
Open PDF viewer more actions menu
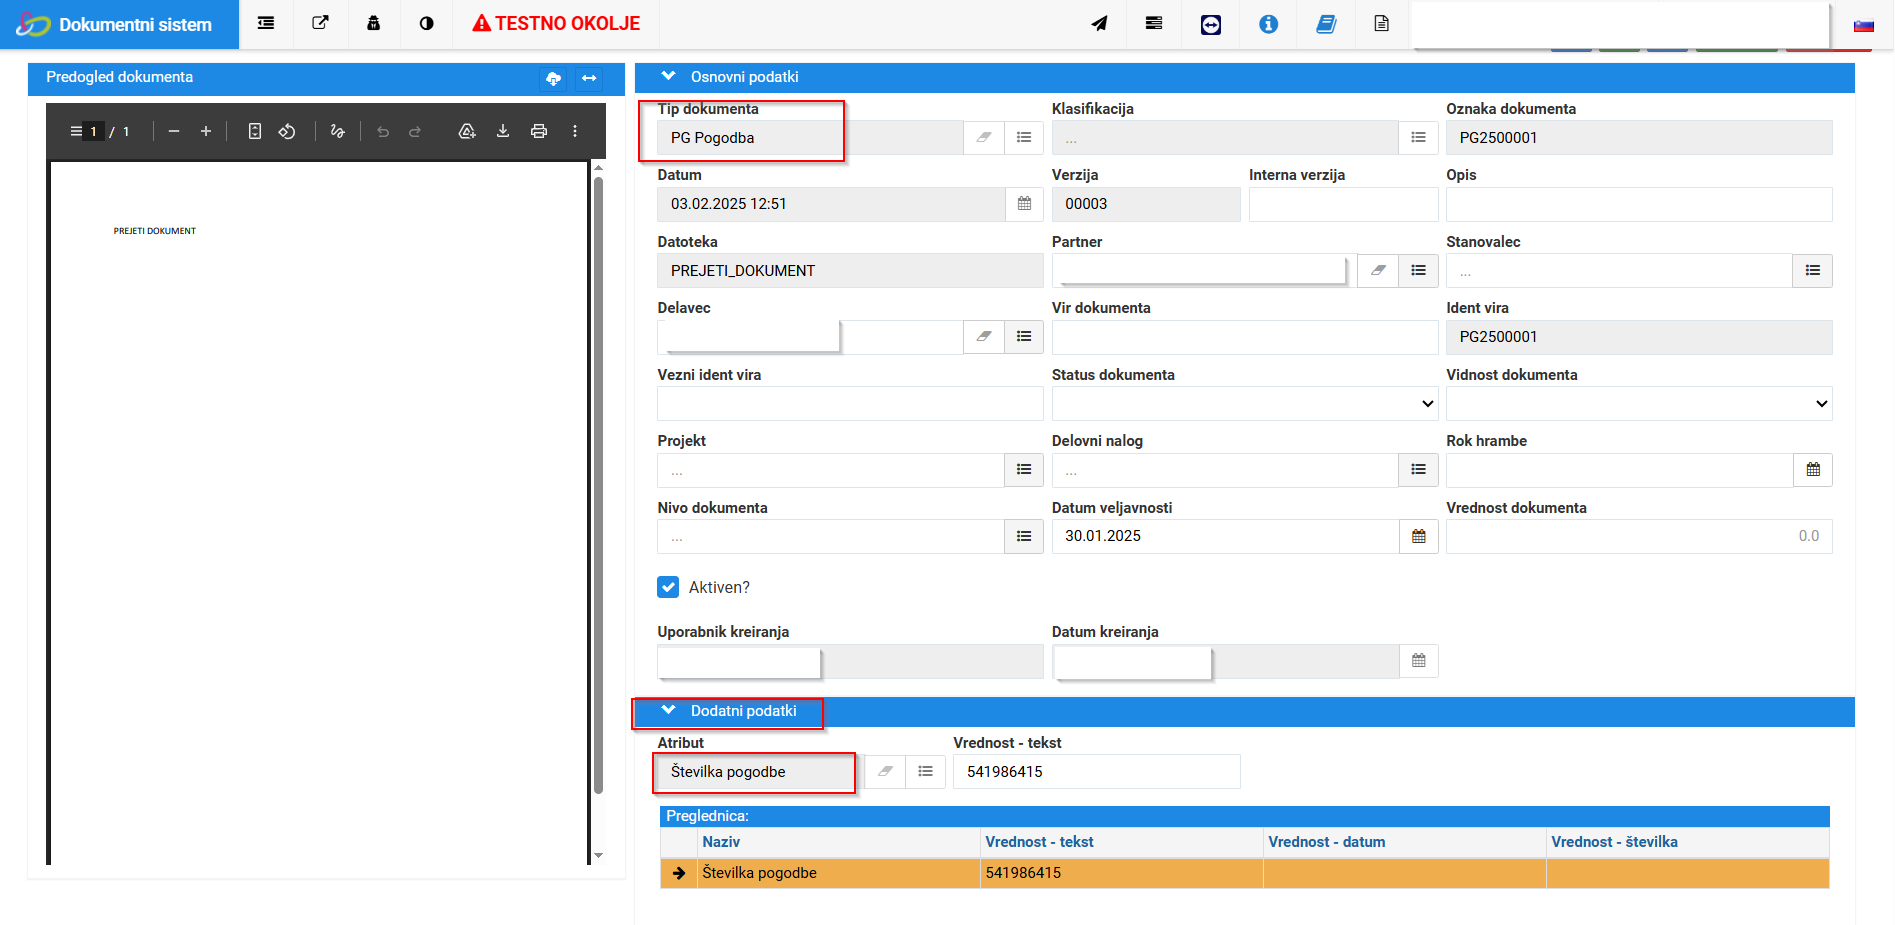575,131
